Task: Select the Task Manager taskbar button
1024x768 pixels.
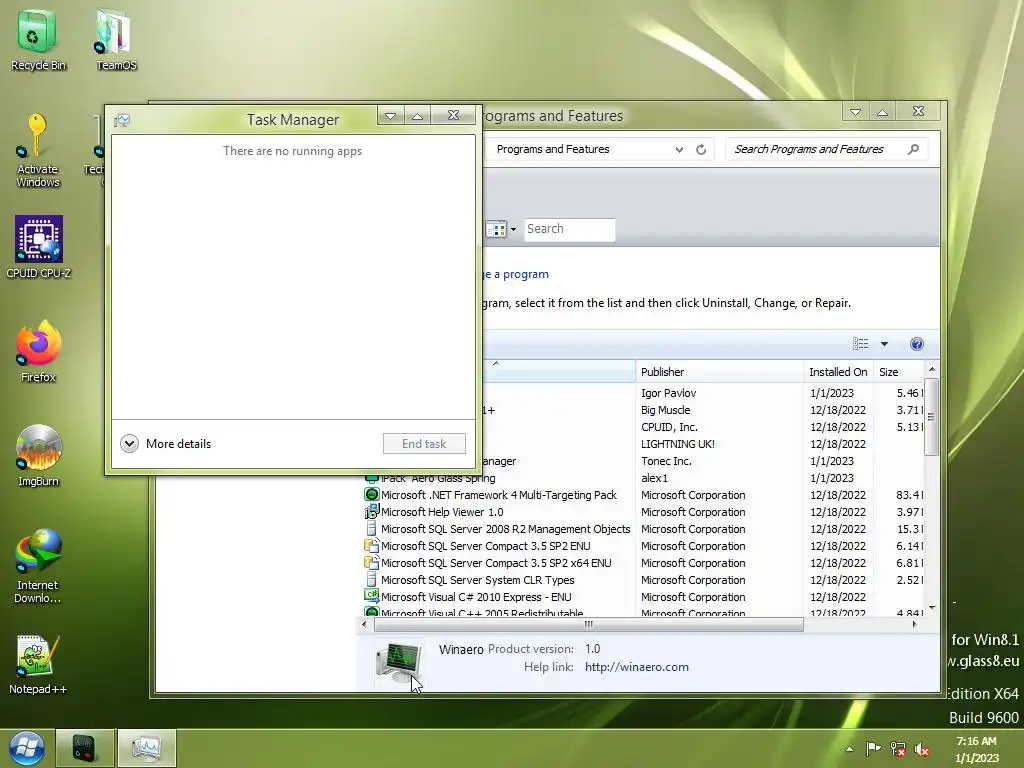Action: tap(146, 748)
